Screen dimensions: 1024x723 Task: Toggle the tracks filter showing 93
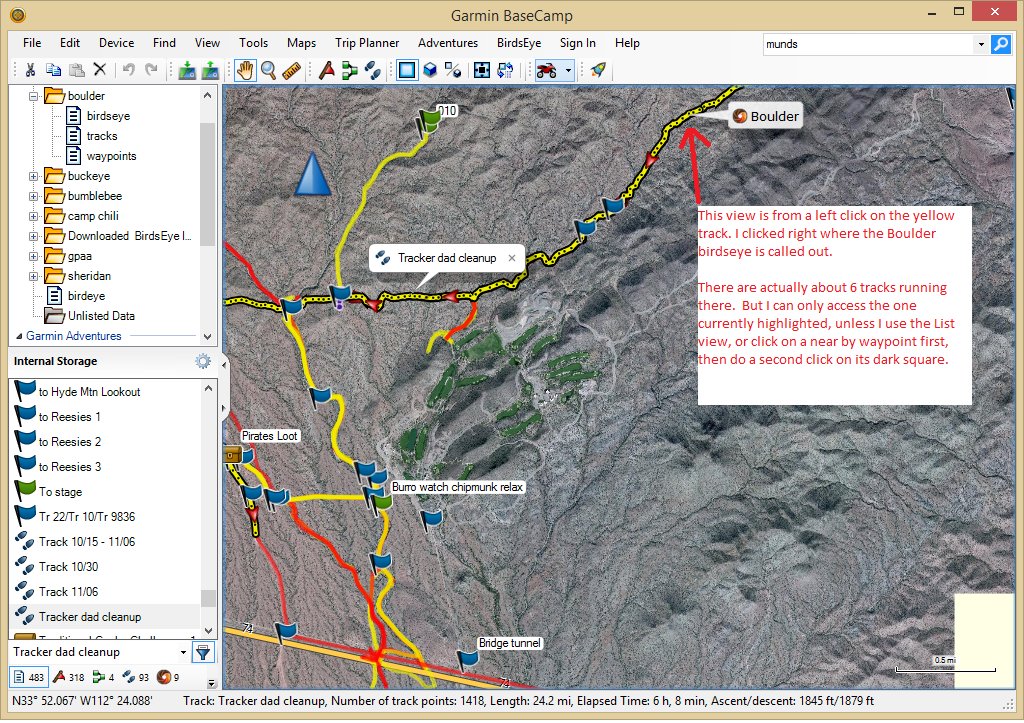pos(129,679)
